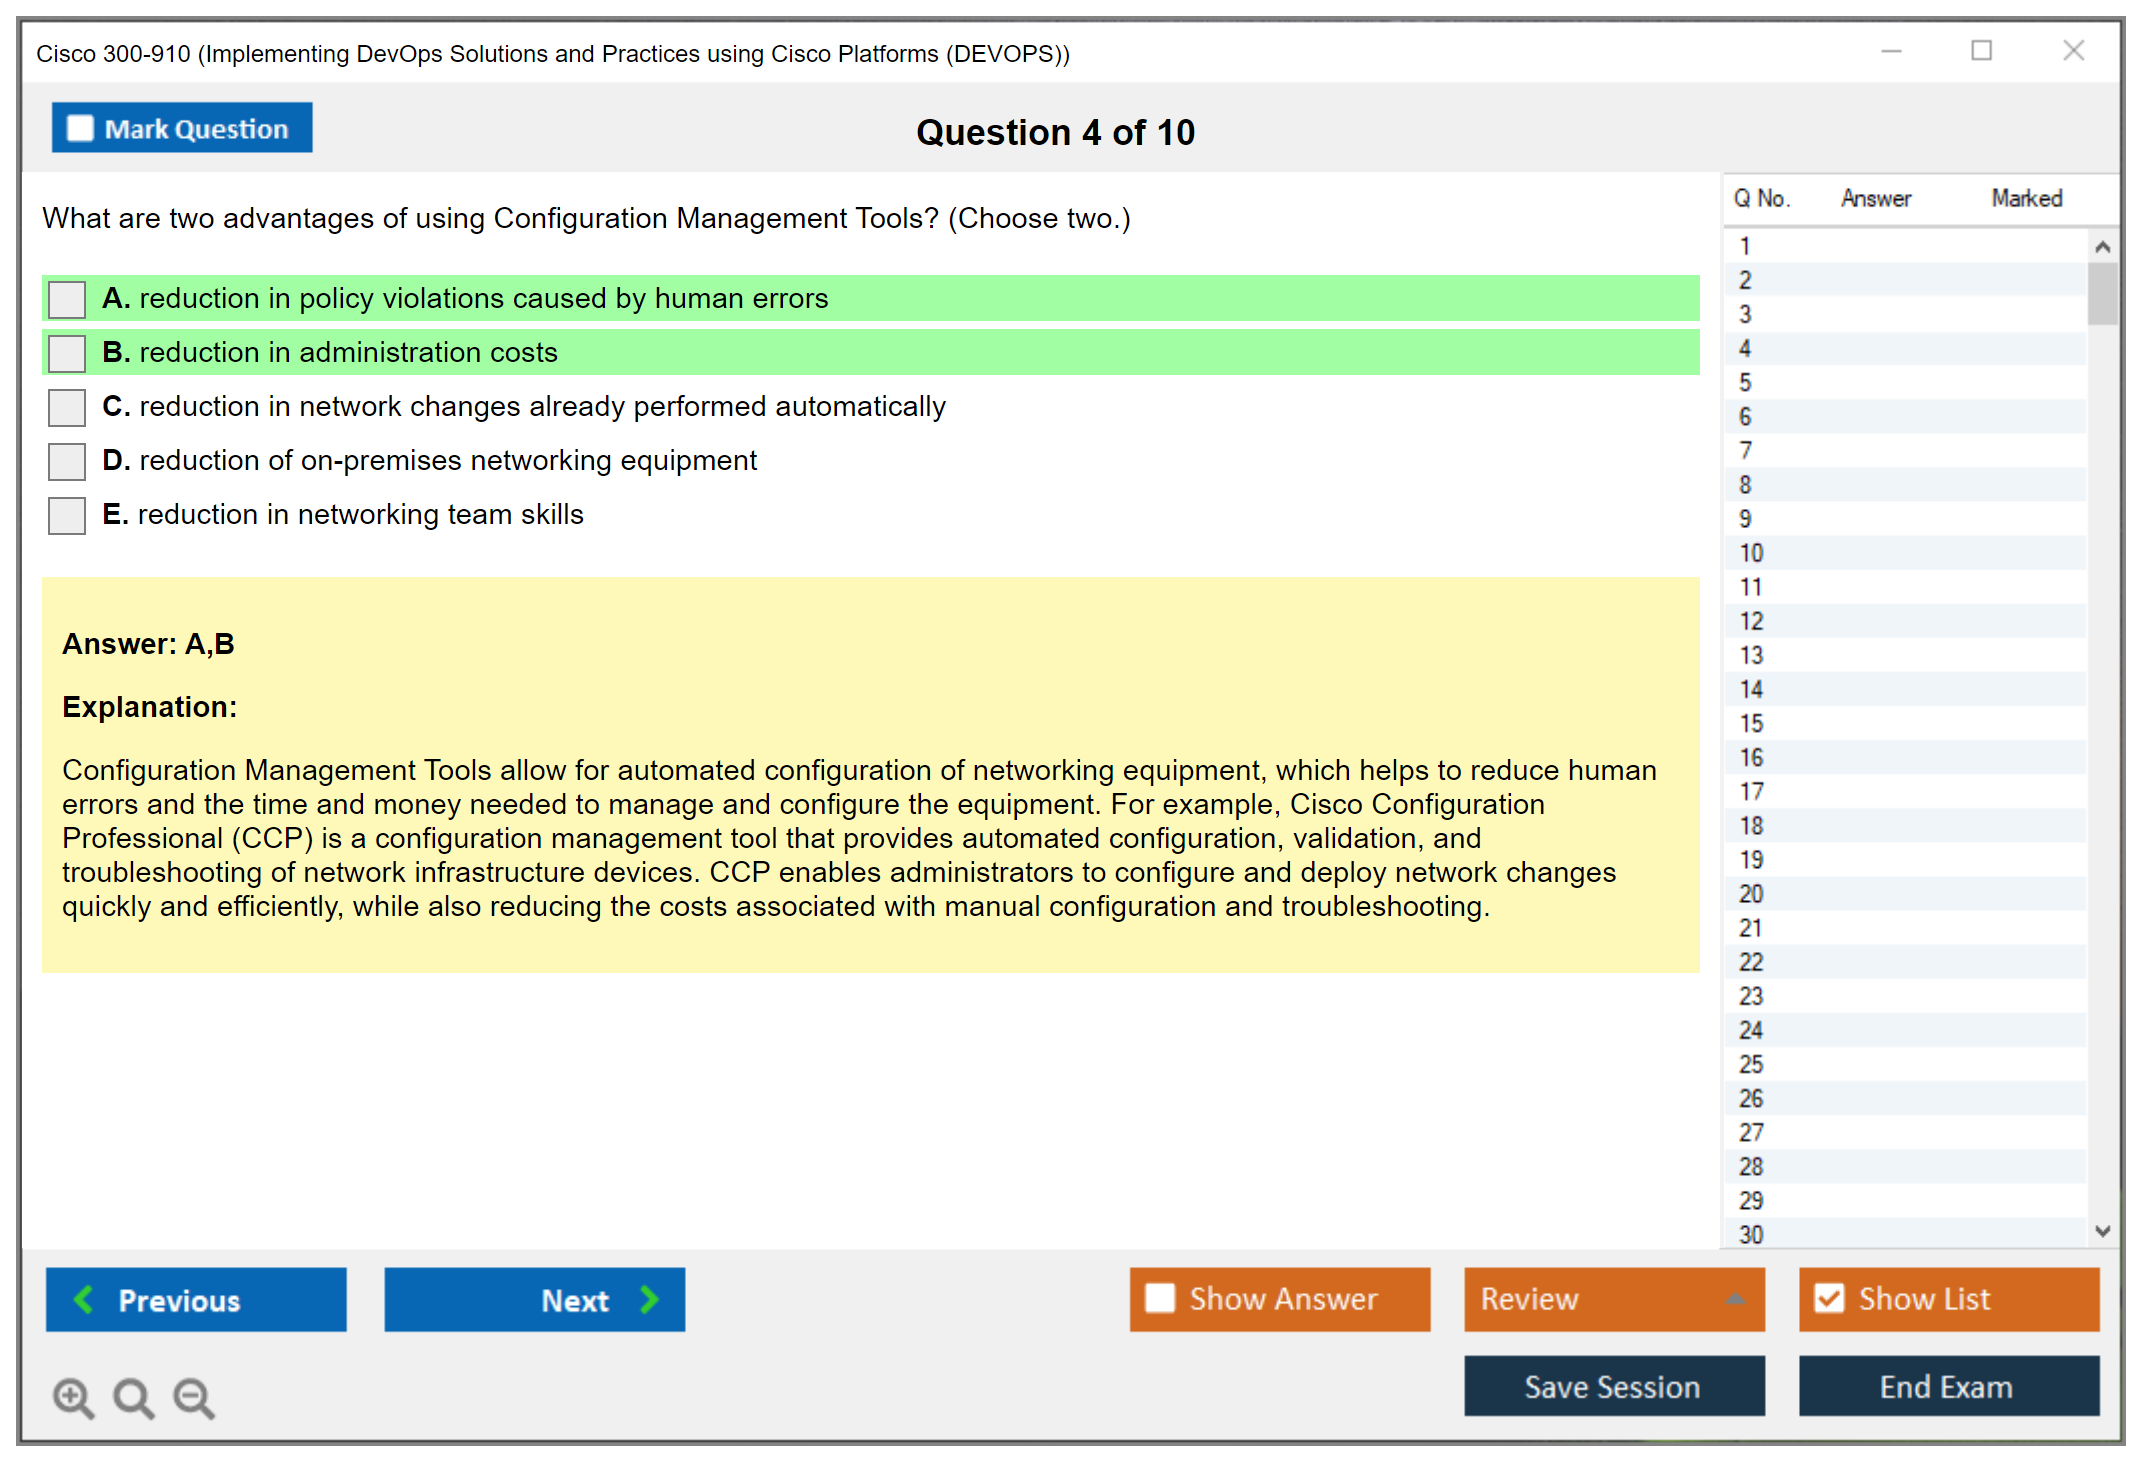This screenshot has height=1470, width=2150.
Task: Expand the Review dropdown arrow
Action: point(1735,1299)
